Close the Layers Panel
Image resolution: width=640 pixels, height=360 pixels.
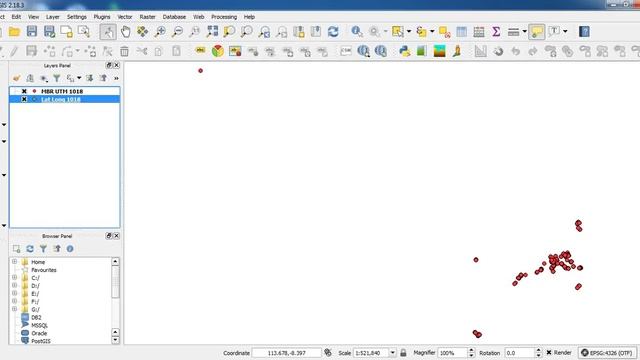(116, 65)
